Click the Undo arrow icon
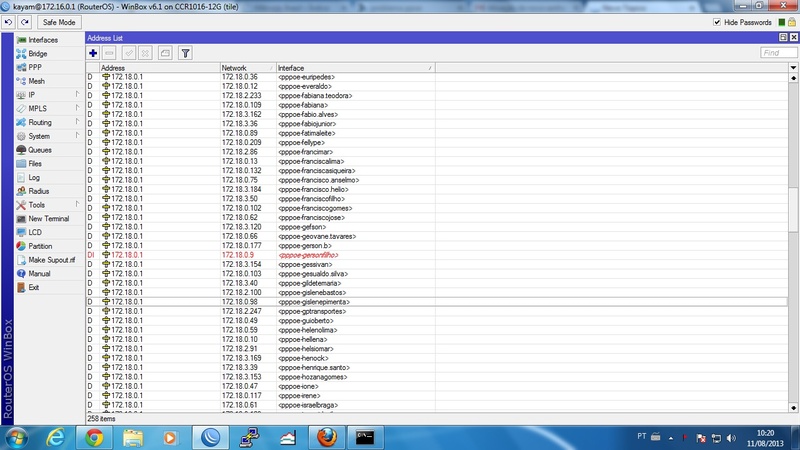 click(x=9, y=22)
